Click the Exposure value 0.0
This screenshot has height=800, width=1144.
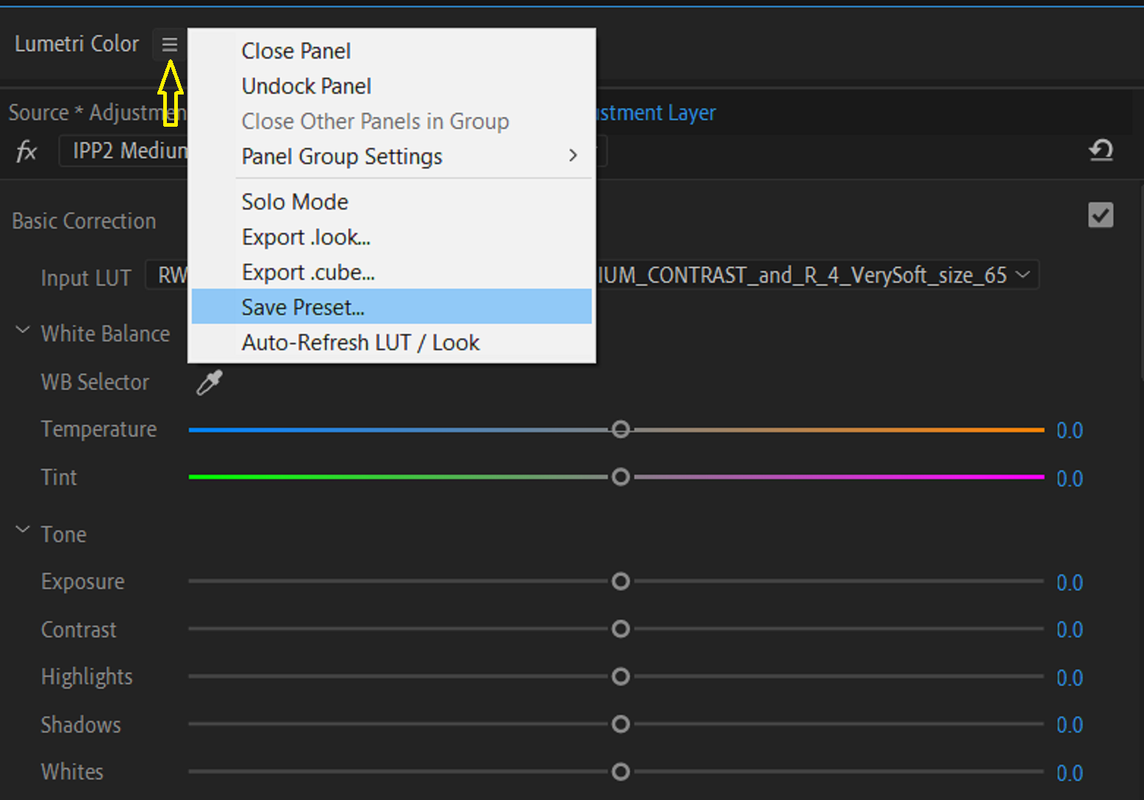tap(1070, 583)
